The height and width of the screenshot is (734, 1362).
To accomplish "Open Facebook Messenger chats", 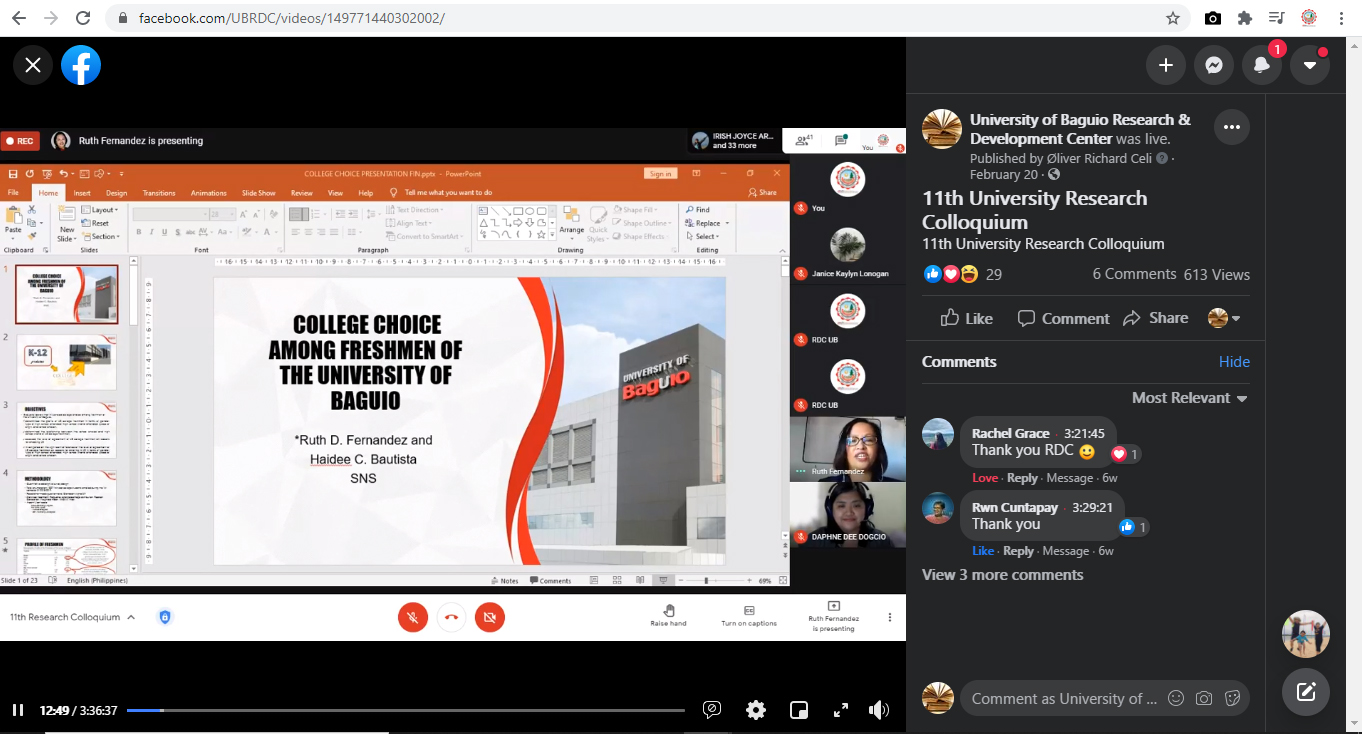I will point(1213,64).
